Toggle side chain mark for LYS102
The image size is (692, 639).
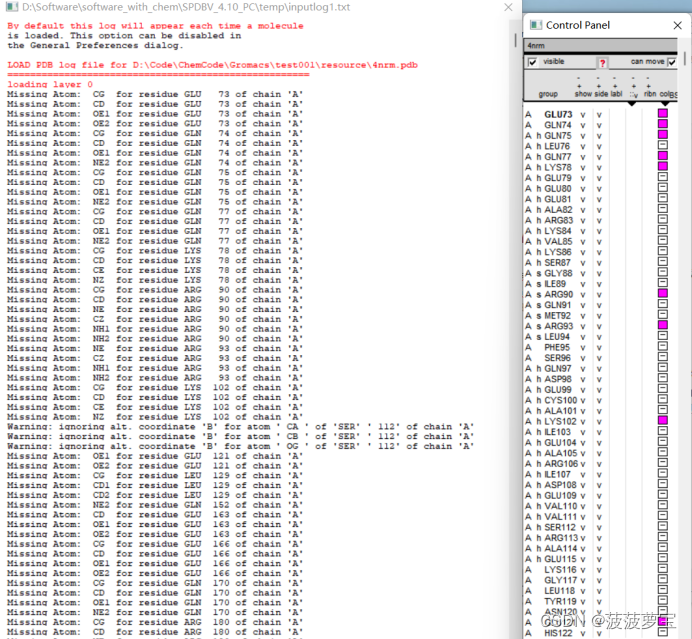[599, 422]
